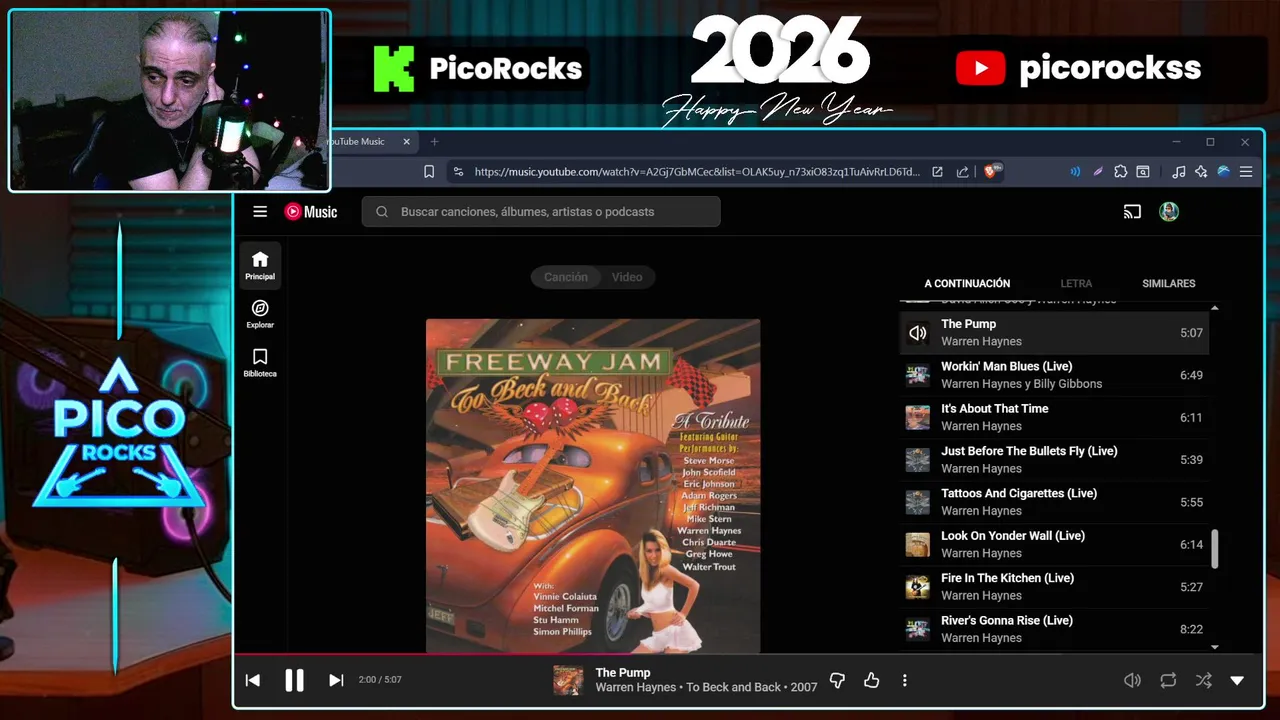Click the cast to device icon
This screenshot has width=1280, height=720.
tap(1132, 211)
